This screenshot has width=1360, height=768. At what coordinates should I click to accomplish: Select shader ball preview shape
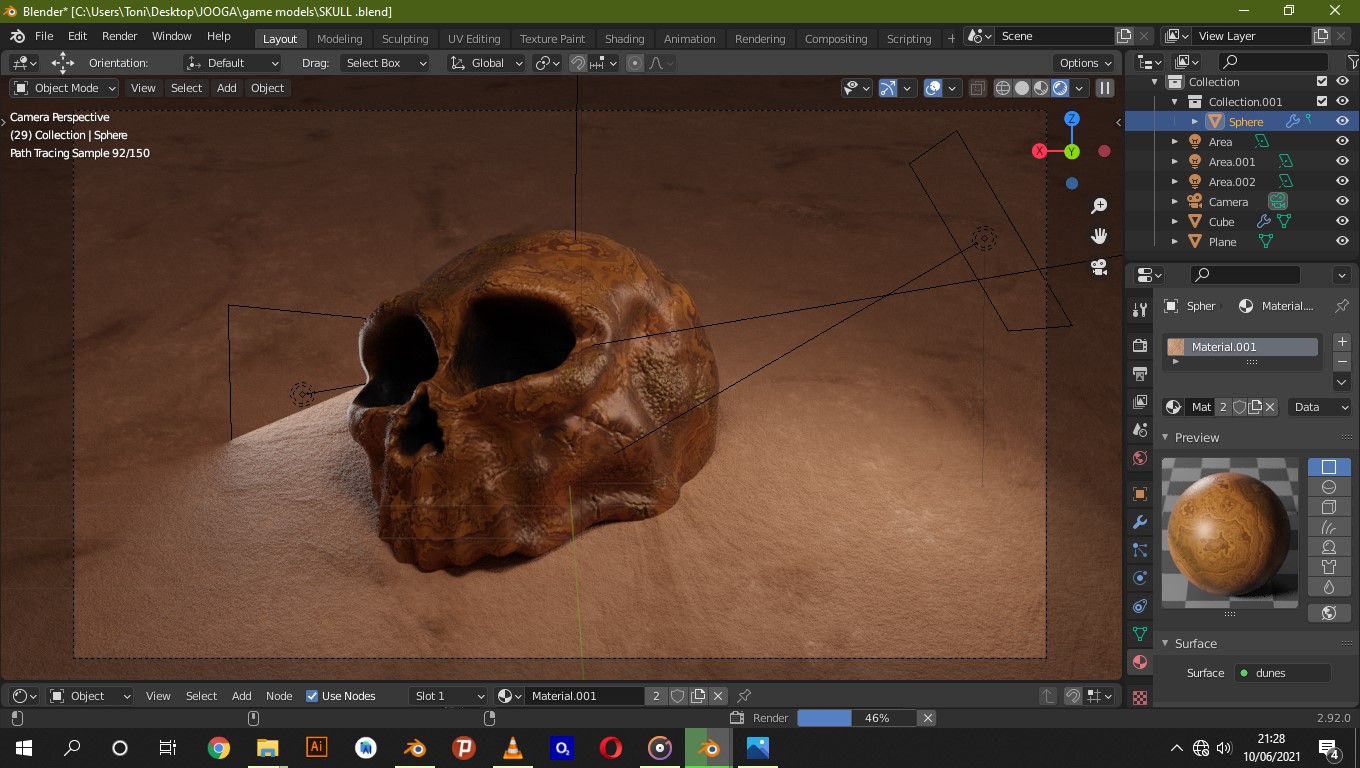(1329, 547)
